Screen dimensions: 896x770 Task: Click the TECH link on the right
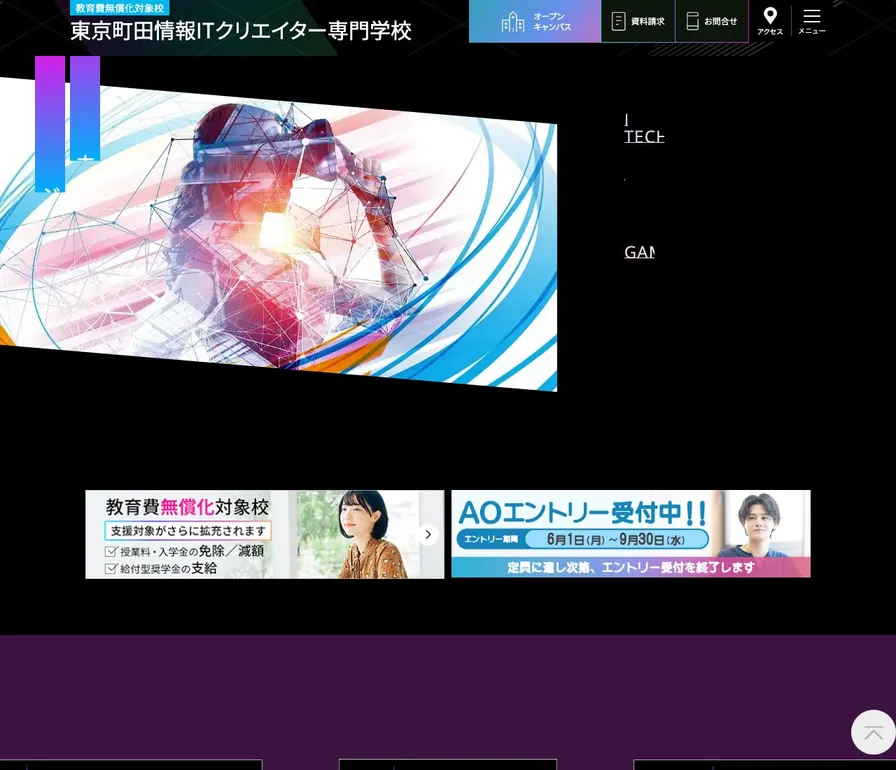(x=644, y=137)
